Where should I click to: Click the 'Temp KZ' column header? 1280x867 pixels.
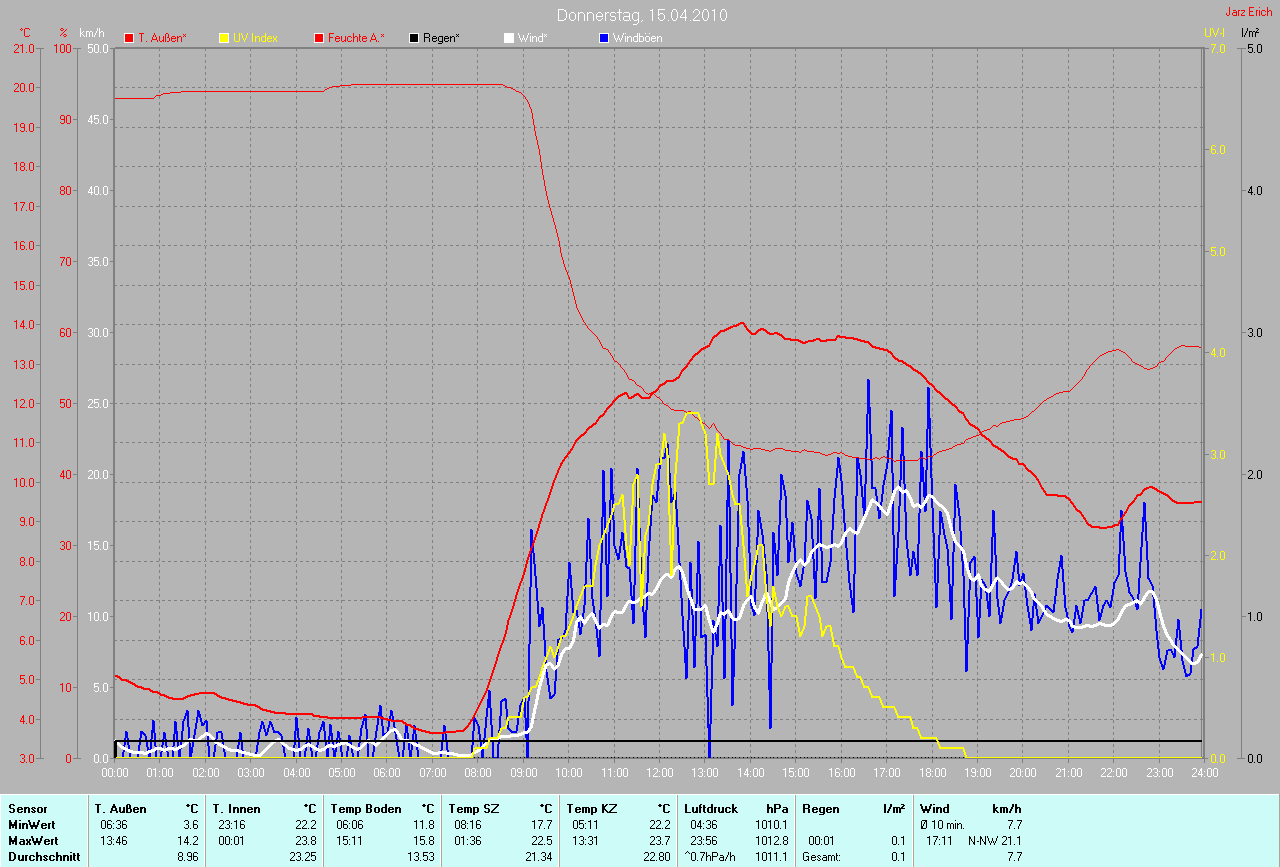coord(592,808)
